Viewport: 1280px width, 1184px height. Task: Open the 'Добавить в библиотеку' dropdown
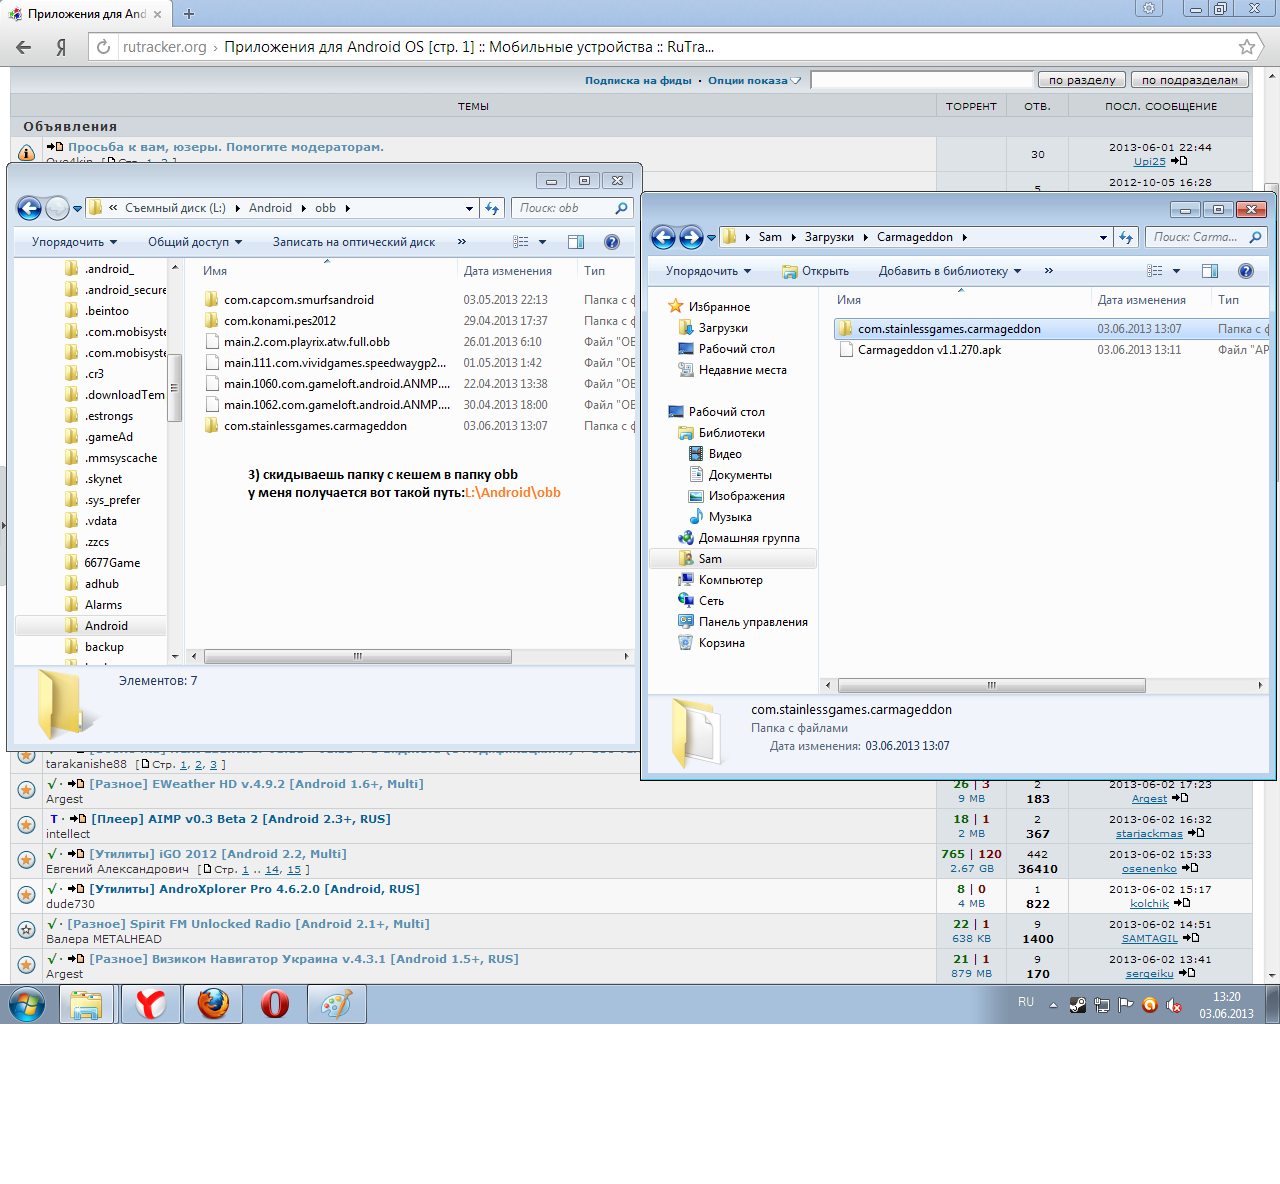pos(949,271)
